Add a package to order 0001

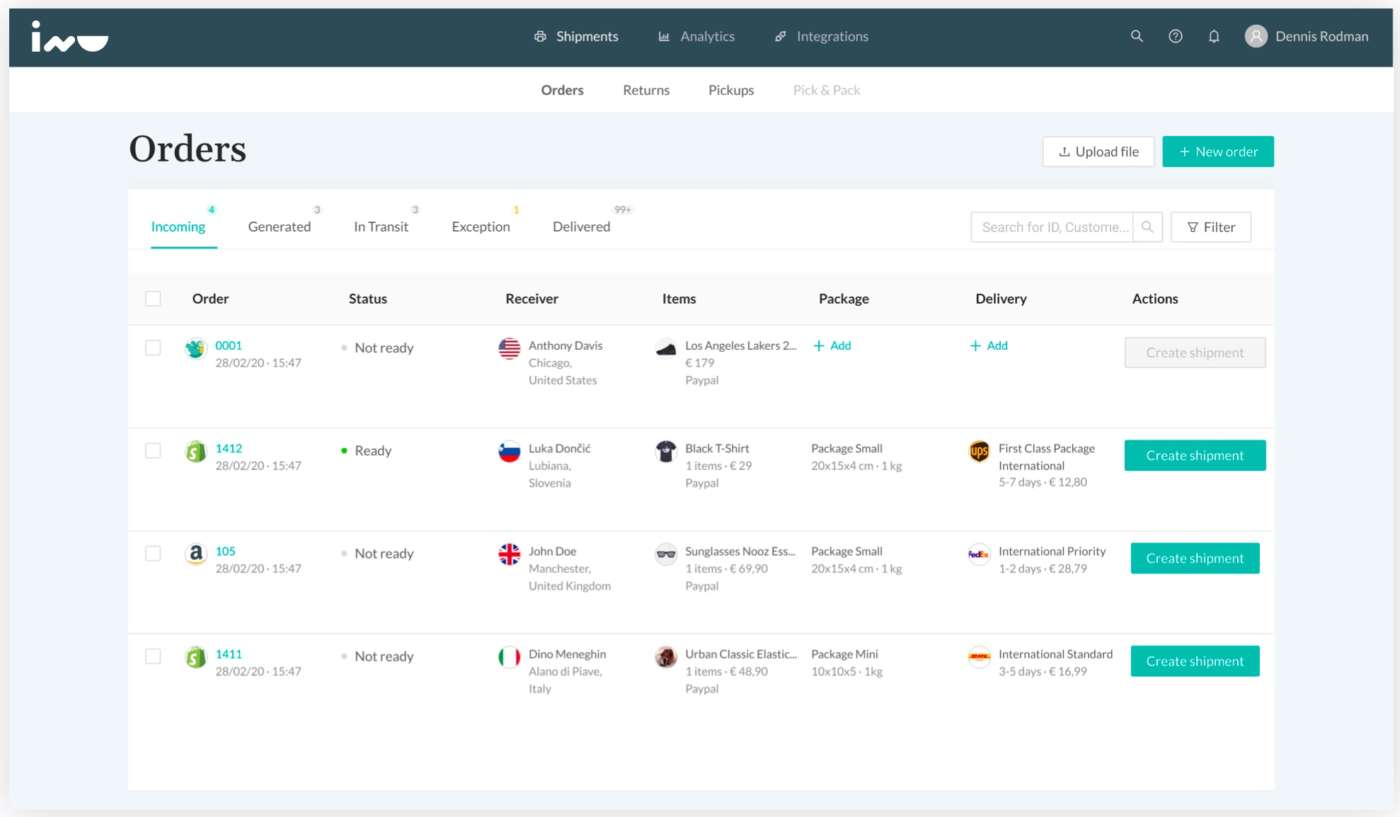(x=832, y=346)
